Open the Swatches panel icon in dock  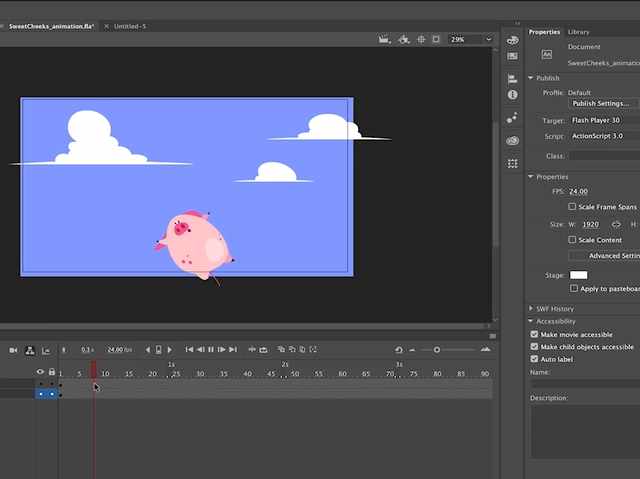(513, 56)
